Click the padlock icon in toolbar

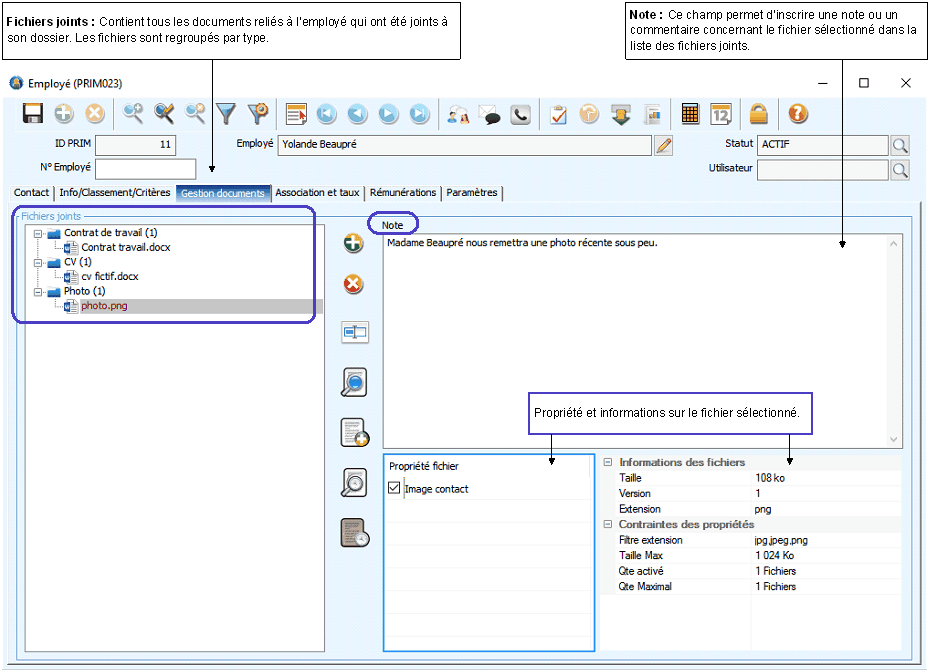point(759,114)
